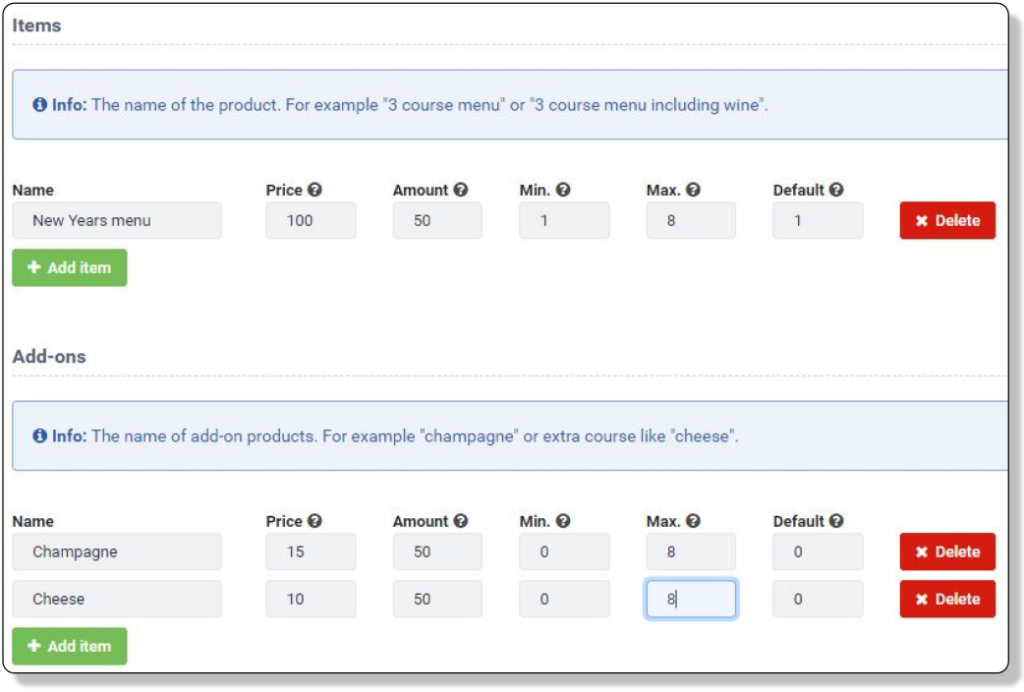The height and width of the screenshot is (692, 1024).
Task: Click the Default help icon in Items section
Action: tap(836, 190)
